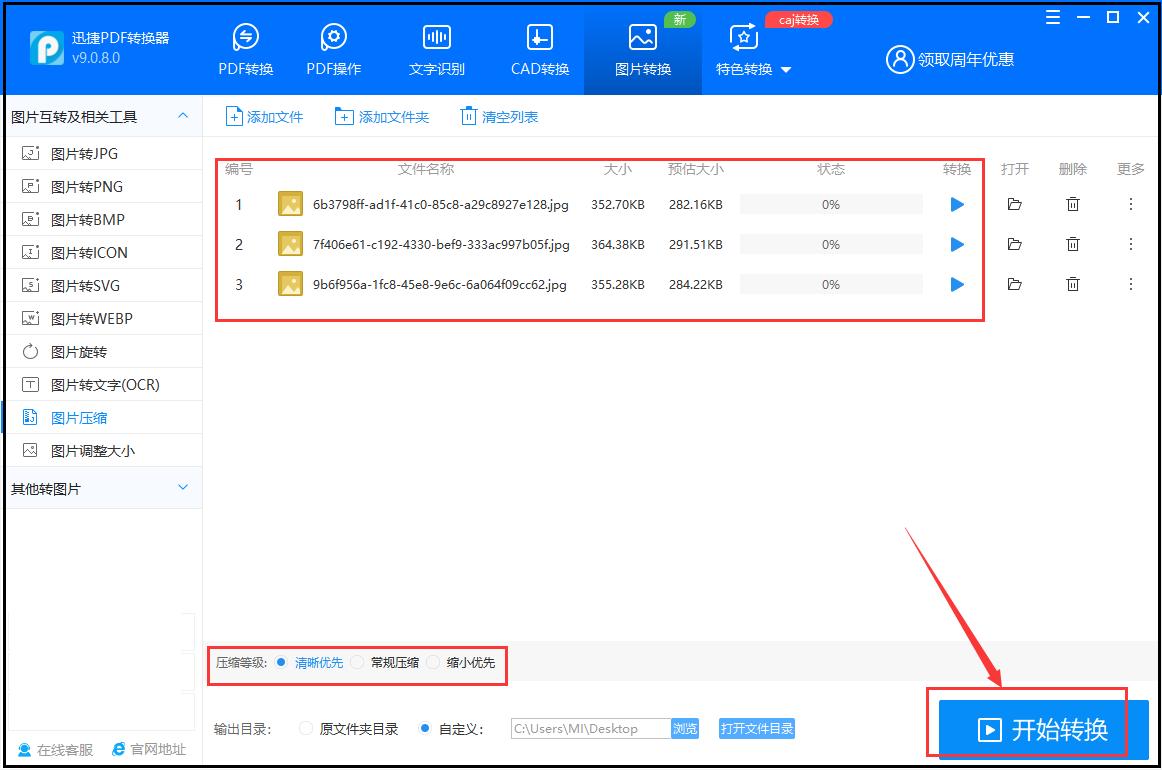Switch to the 图片转换 tab
1162x770 pixels.
point(642,48)
